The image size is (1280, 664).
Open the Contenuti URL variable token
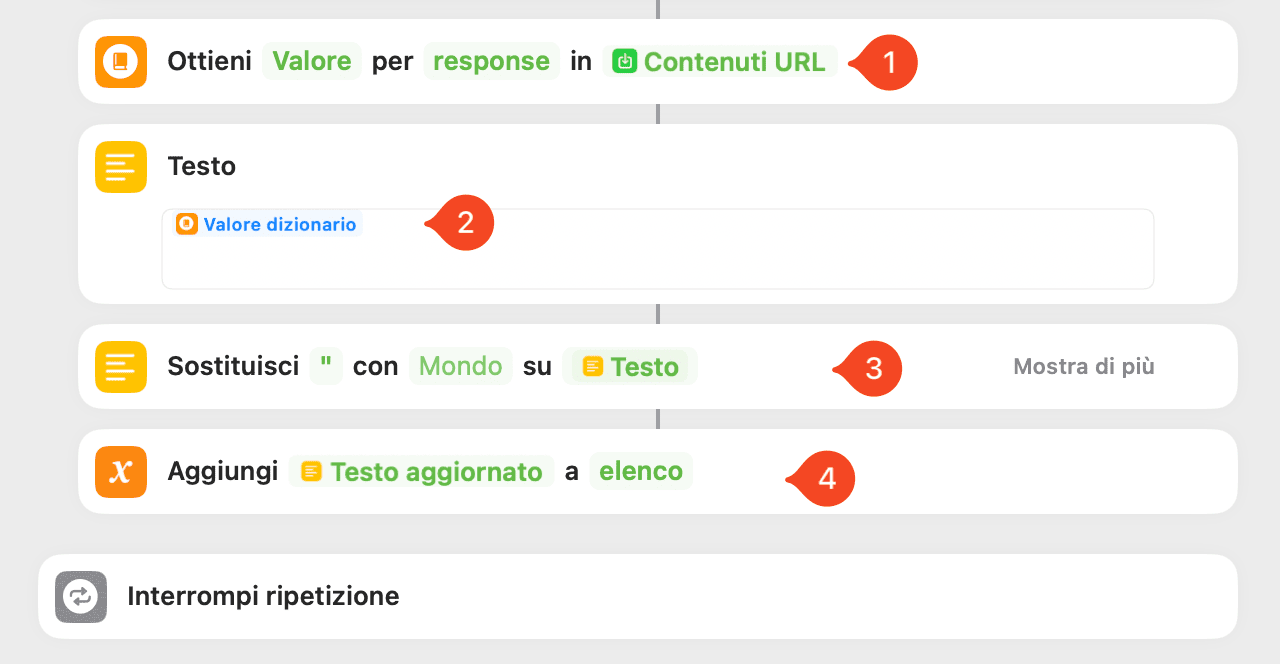pyautogui.click(x=721, y=62)
